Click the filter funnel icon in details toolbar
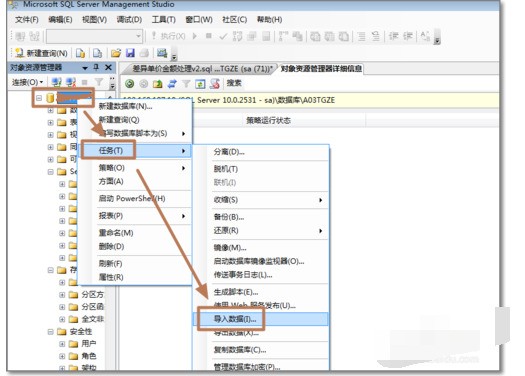The width and height of the screenshot is (525, 376). tap(186, 84)
